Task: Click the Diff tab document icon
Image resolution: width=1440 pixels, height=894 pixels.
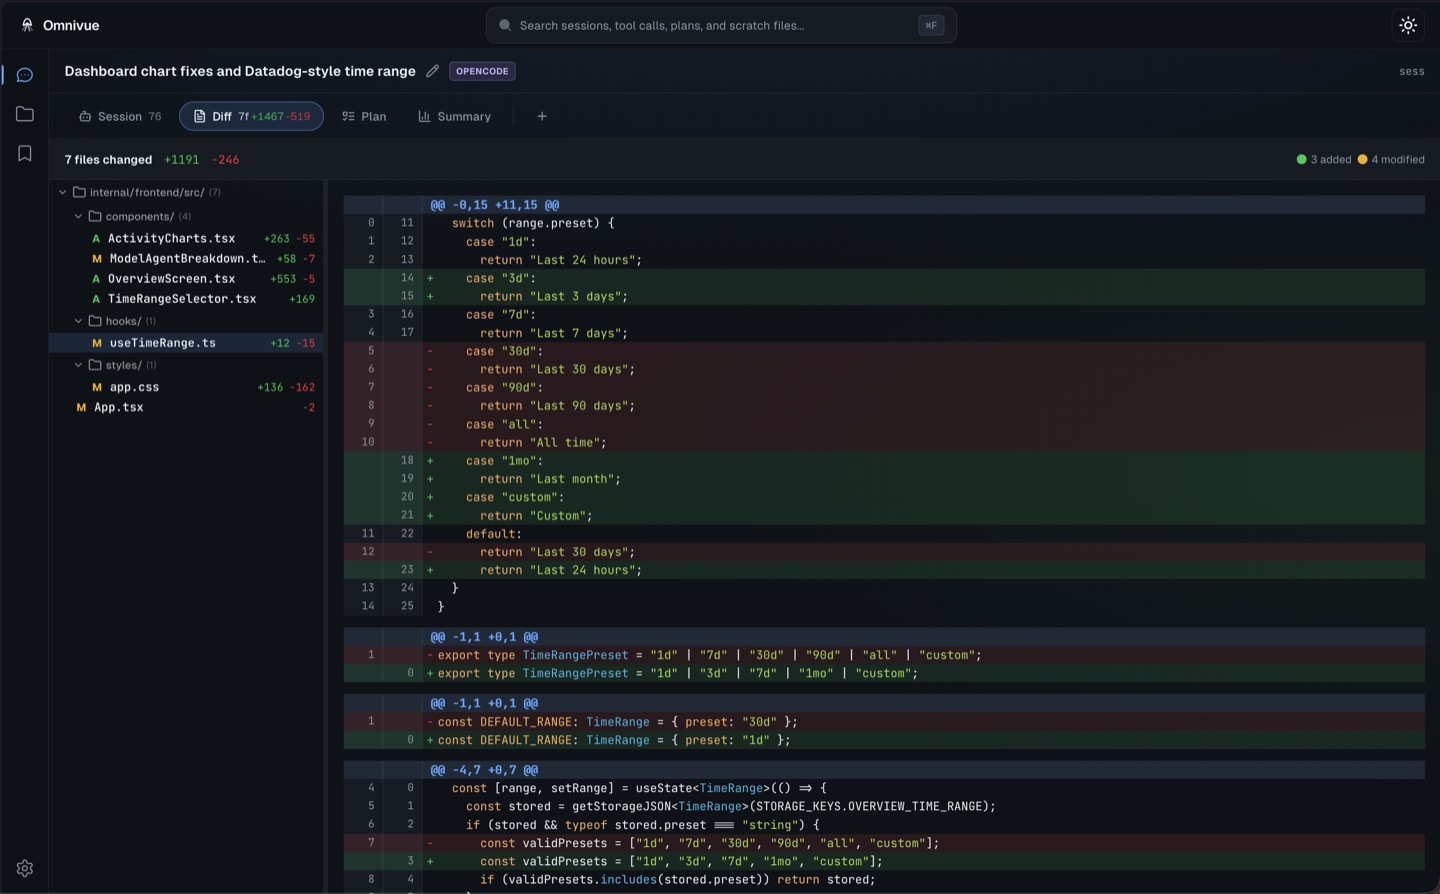Action: tap(199, 116)
